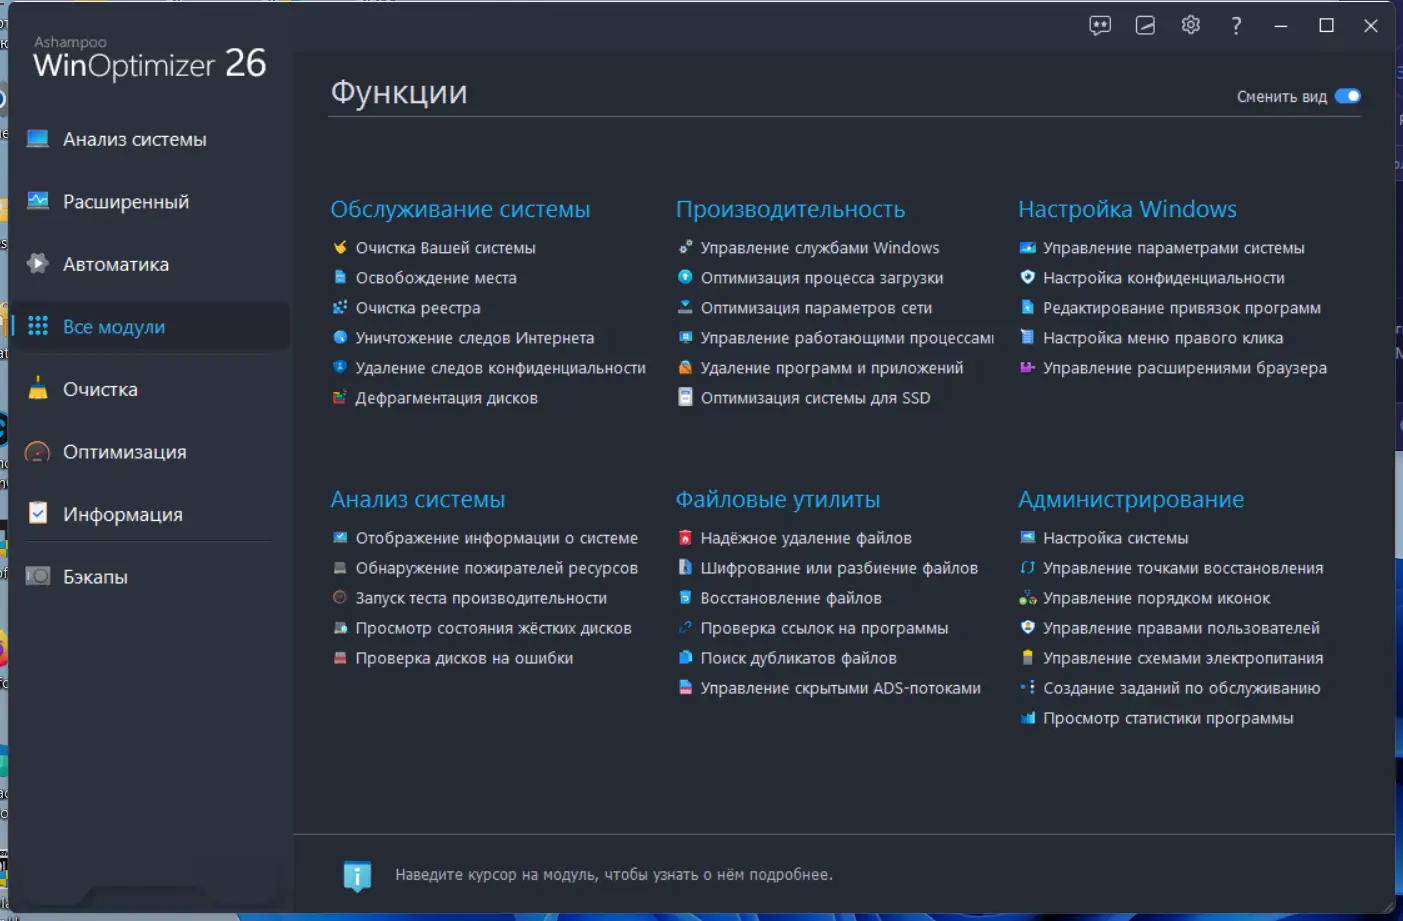Click the Оптимизация gauge icon in sidebar
1403x921 pixels.
[38, 452]
